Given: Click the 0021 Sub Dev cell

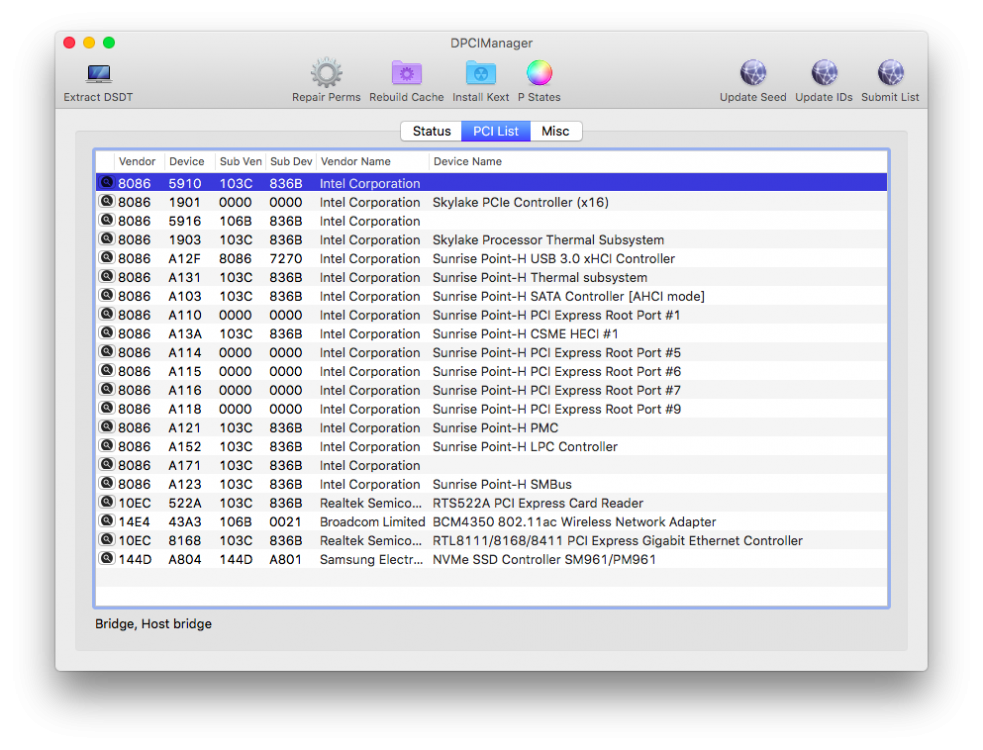Looking at the screenshot, I should 285,522.
